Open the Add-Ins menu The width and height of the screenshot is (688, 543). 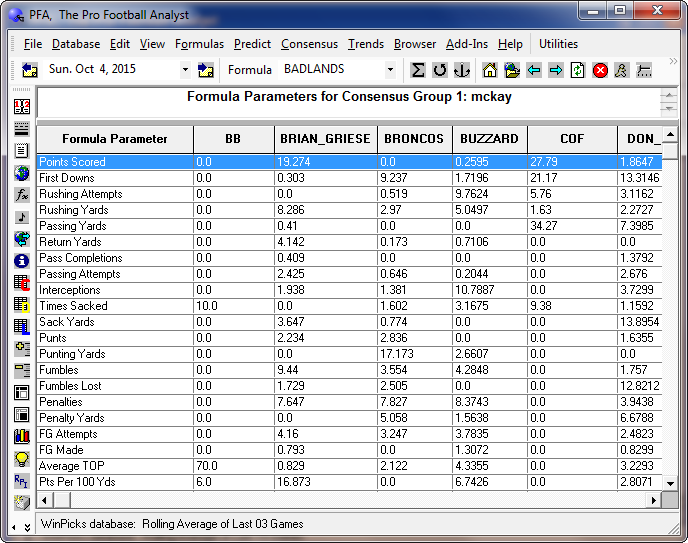[467, 44]
